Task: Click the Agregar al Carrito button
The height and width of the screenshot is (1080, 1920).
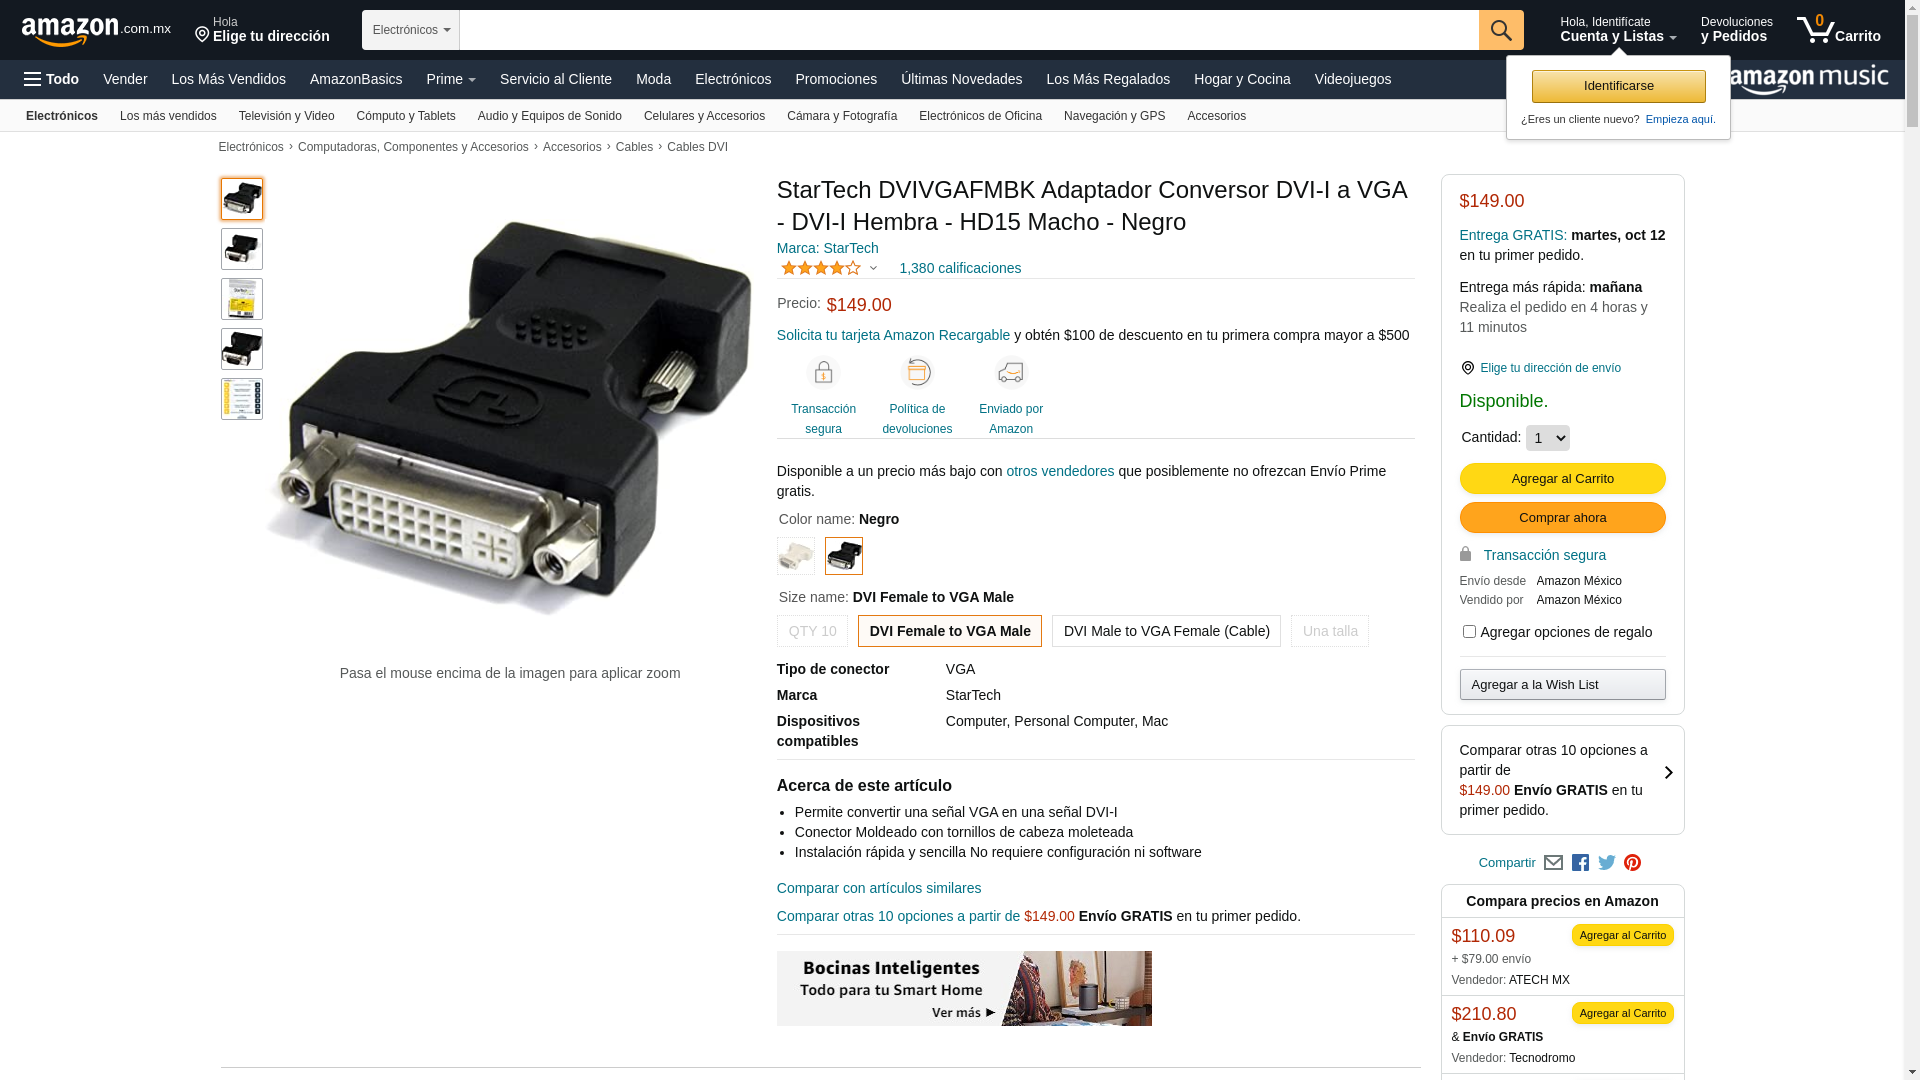Action: (1562, 479)
